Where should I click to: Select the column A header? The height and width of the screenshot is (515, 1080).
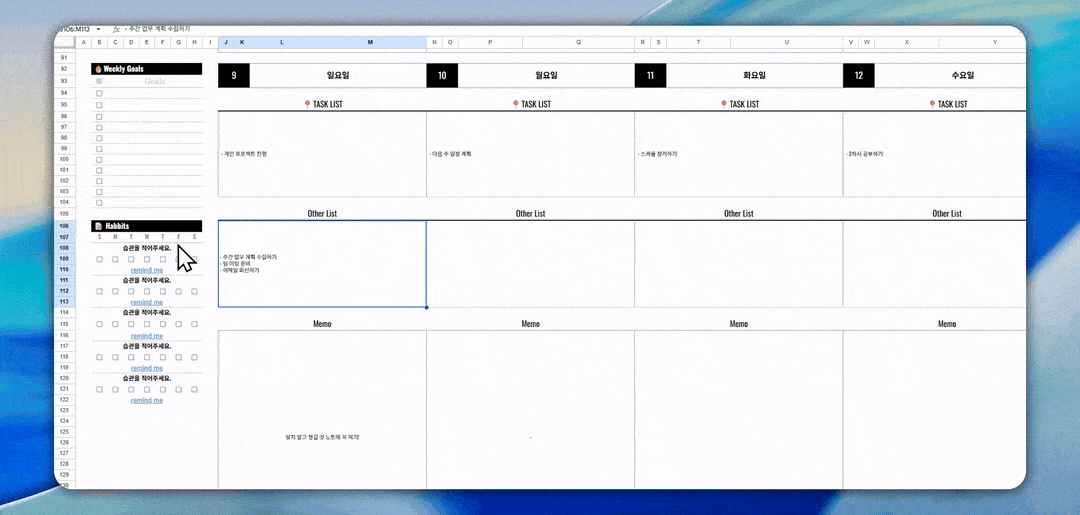pos(83,42)
